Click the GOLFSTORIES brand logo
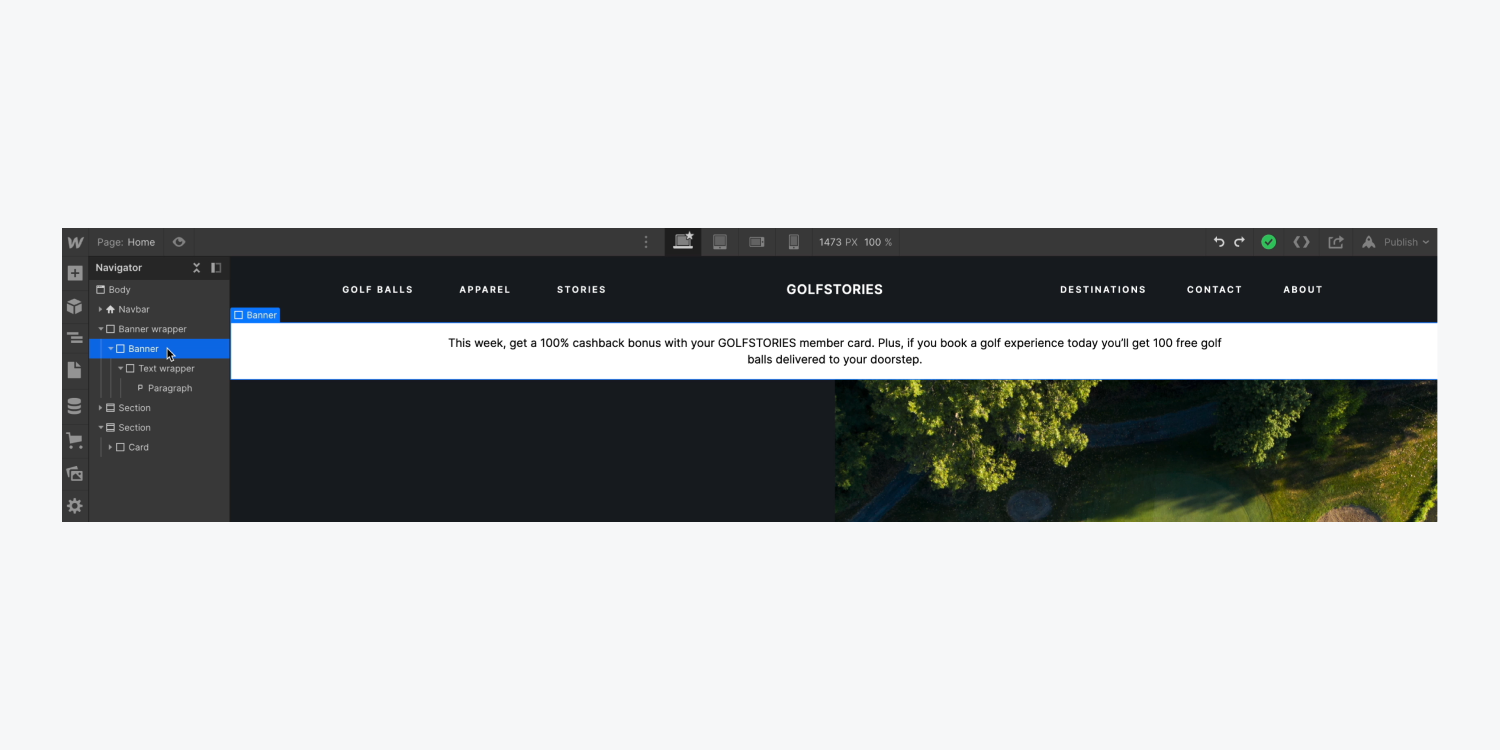Image resolution: width=1501 pixels, height=751 pixels. [835, 290]
